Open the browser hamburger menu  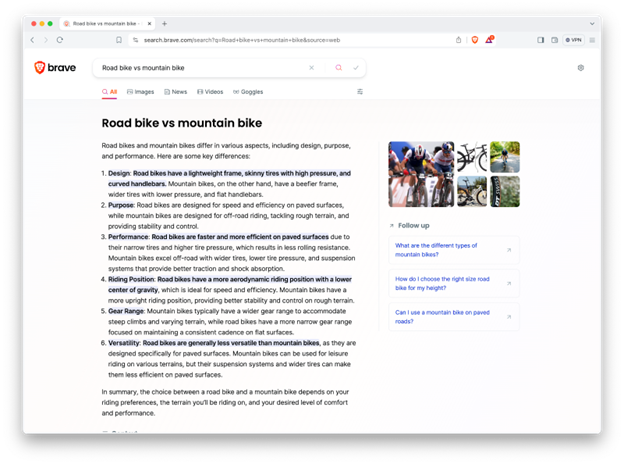[x=592, y=40]
